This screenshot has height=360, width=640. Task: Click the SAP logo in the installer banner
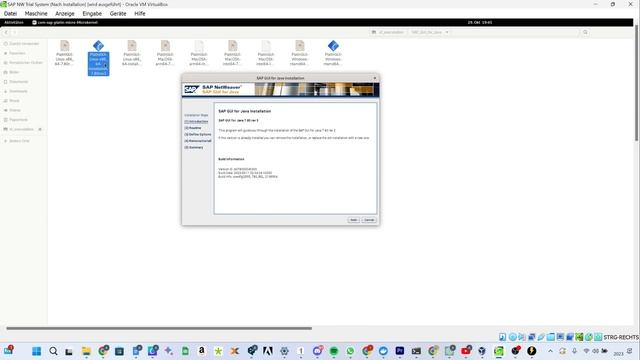coord(191,89)
